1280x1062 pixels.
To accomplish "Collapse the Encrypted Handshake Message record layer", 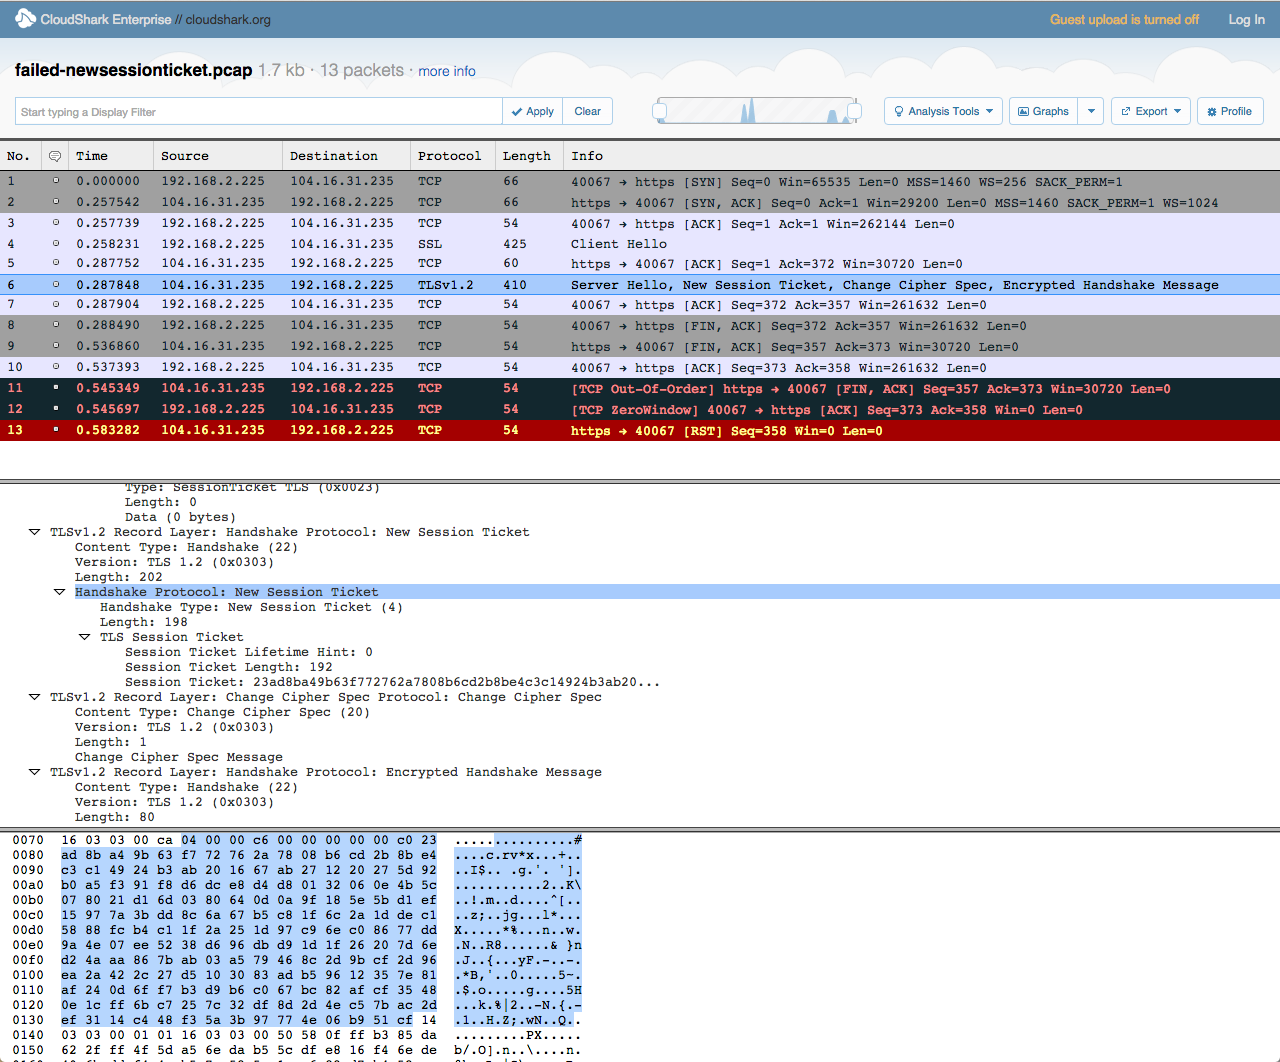I will coord(35,772).
